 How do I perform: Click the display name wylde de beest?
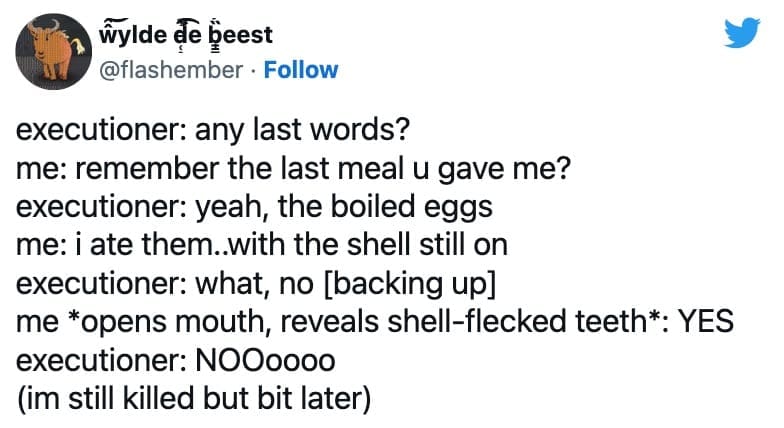(x=187, y=36)
